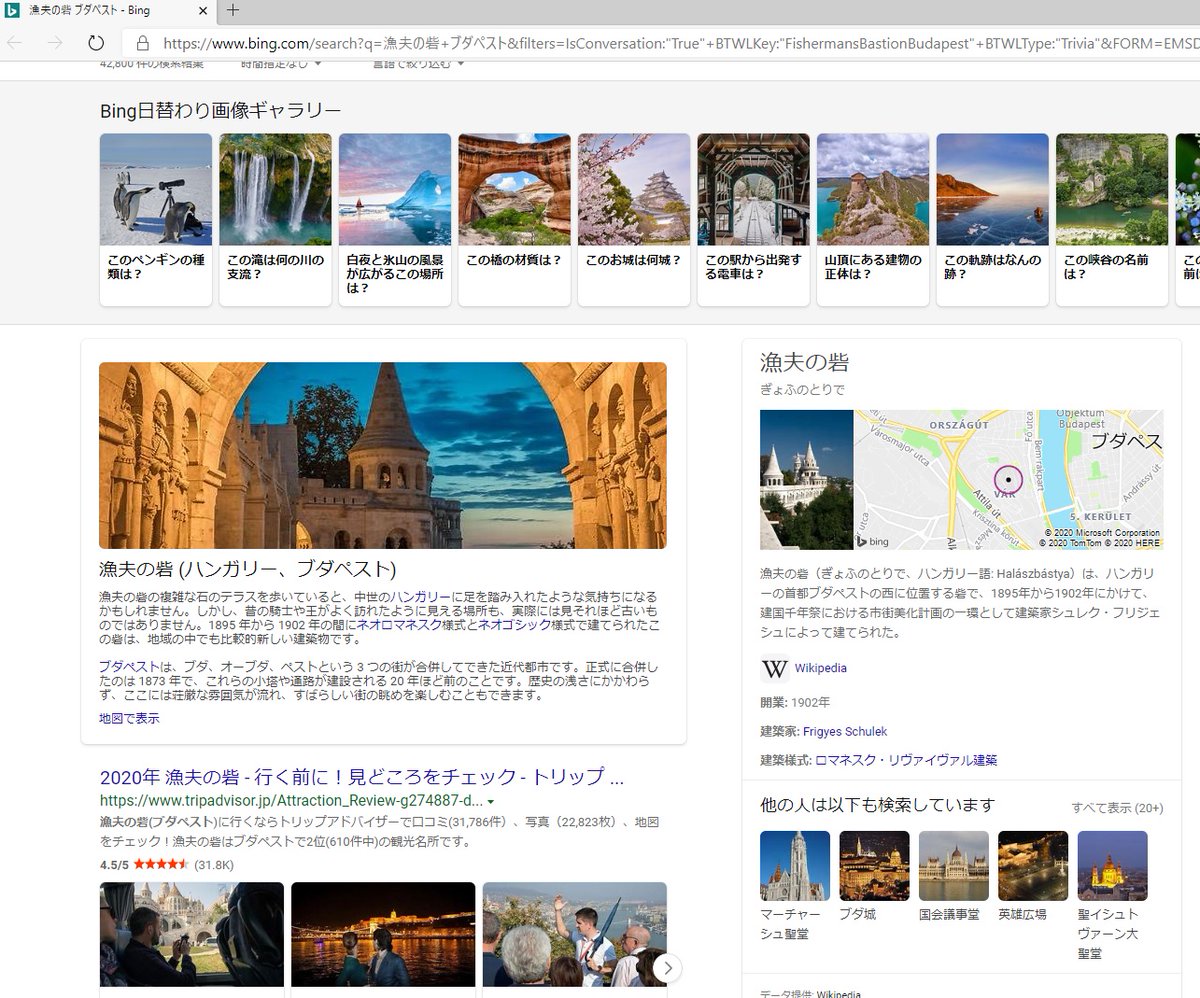Click the padlock site security icon
The image size is (1200, 998).
[142, 43]
